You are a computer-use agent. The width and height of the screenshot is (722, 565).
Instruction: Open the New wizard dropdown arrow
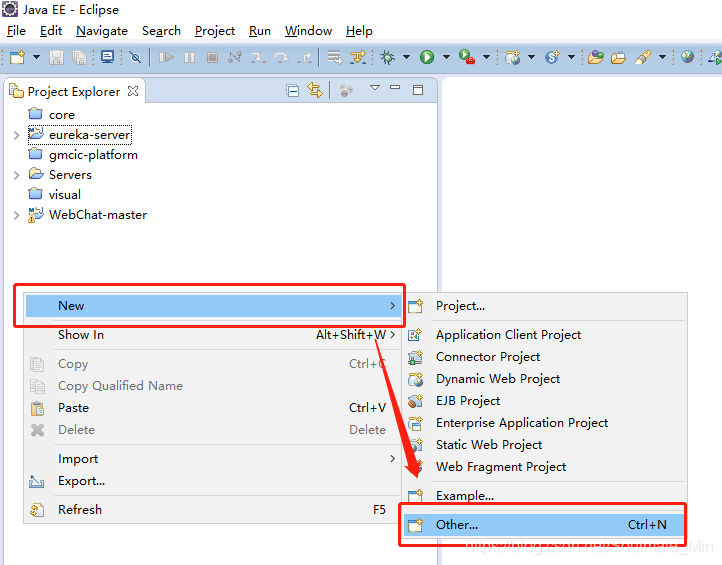(x=36, y=57)
